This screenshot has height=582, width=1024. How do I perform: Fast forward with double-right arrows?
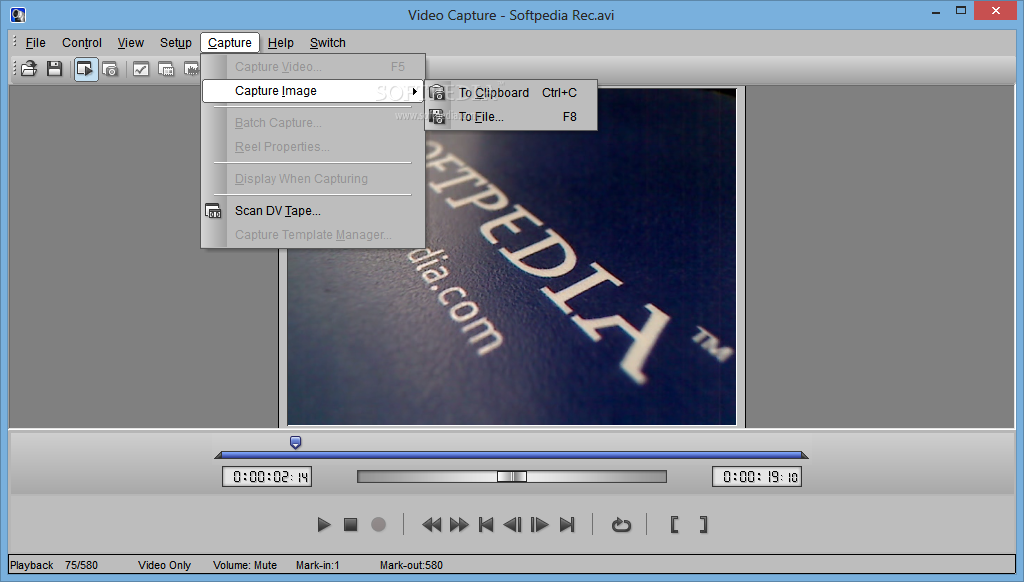click(459, 525)
